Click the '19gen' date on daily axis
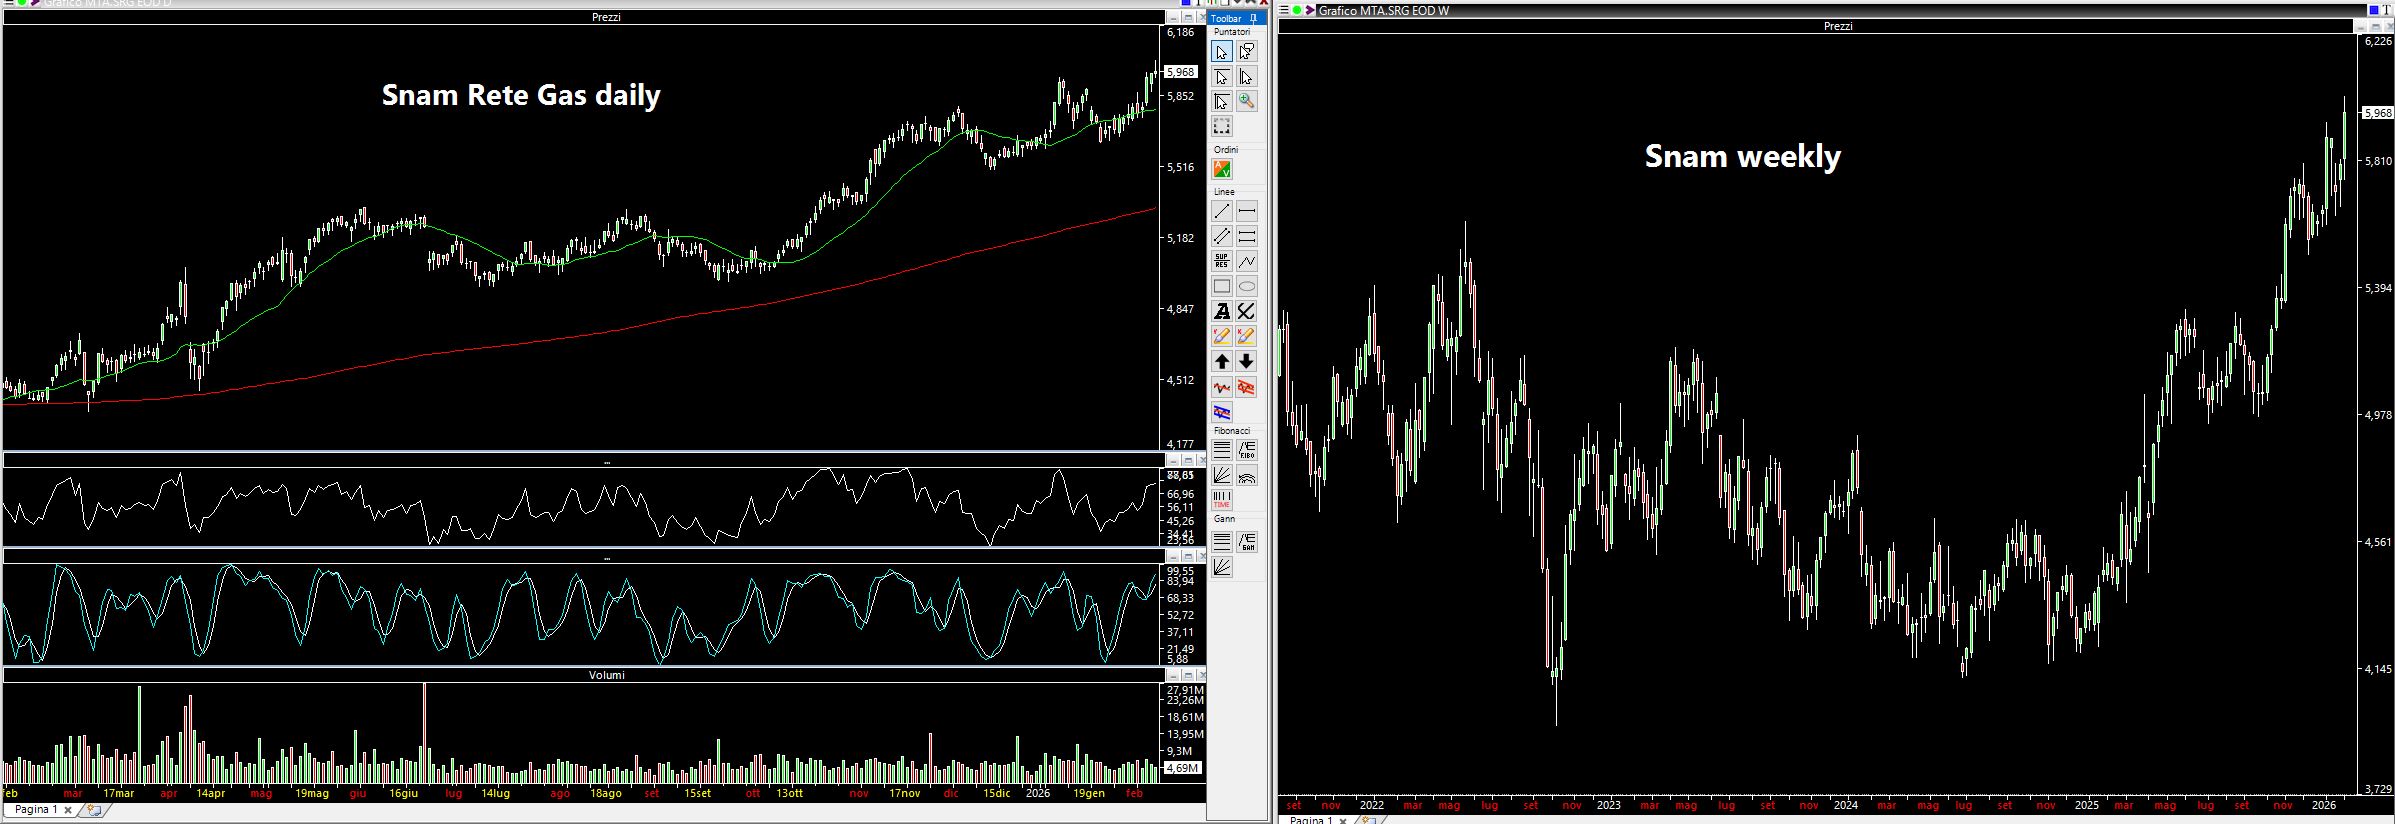The width and height of the screenshot is (2395, 824). pos(1088,793)
